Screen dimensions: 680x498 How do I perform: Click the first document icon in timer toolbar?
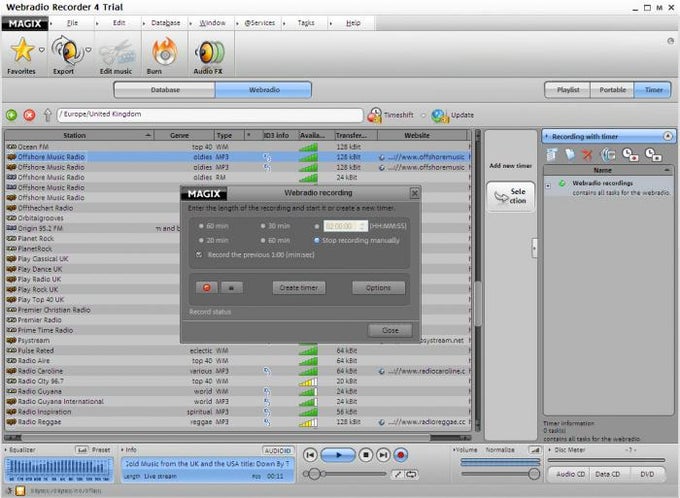click(551, 154)
